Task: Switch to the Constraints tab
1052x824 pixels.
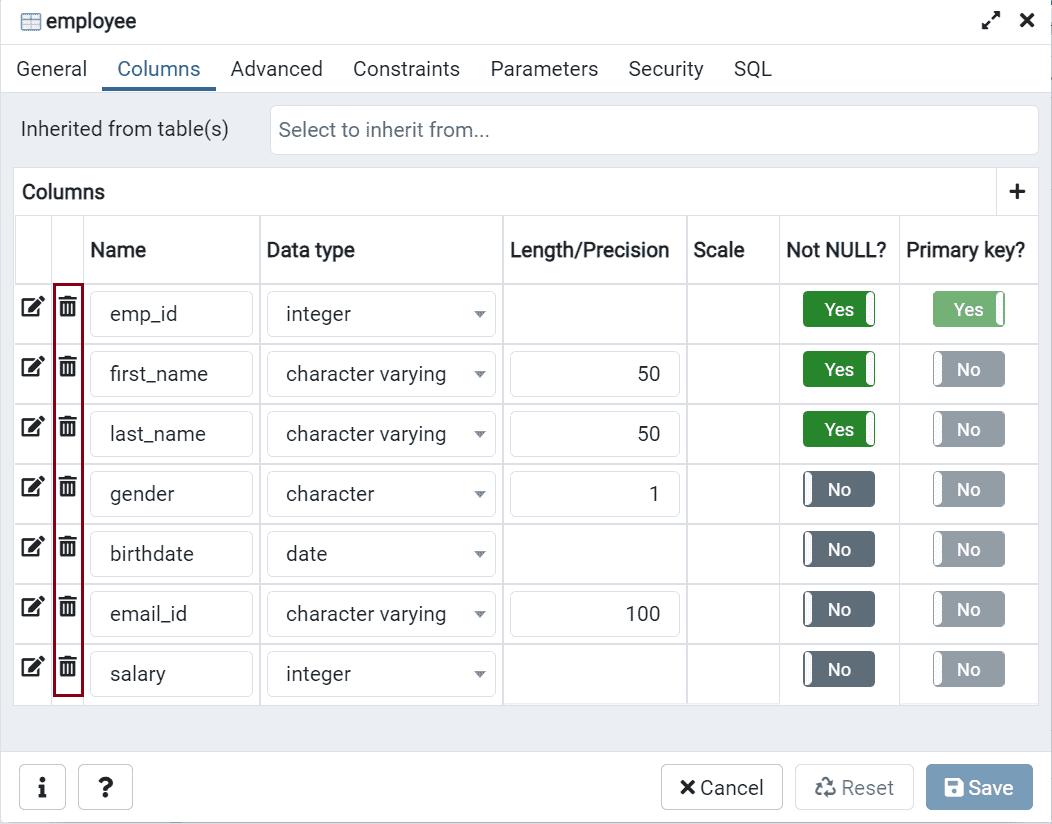Action: click(x=406, y=69)
